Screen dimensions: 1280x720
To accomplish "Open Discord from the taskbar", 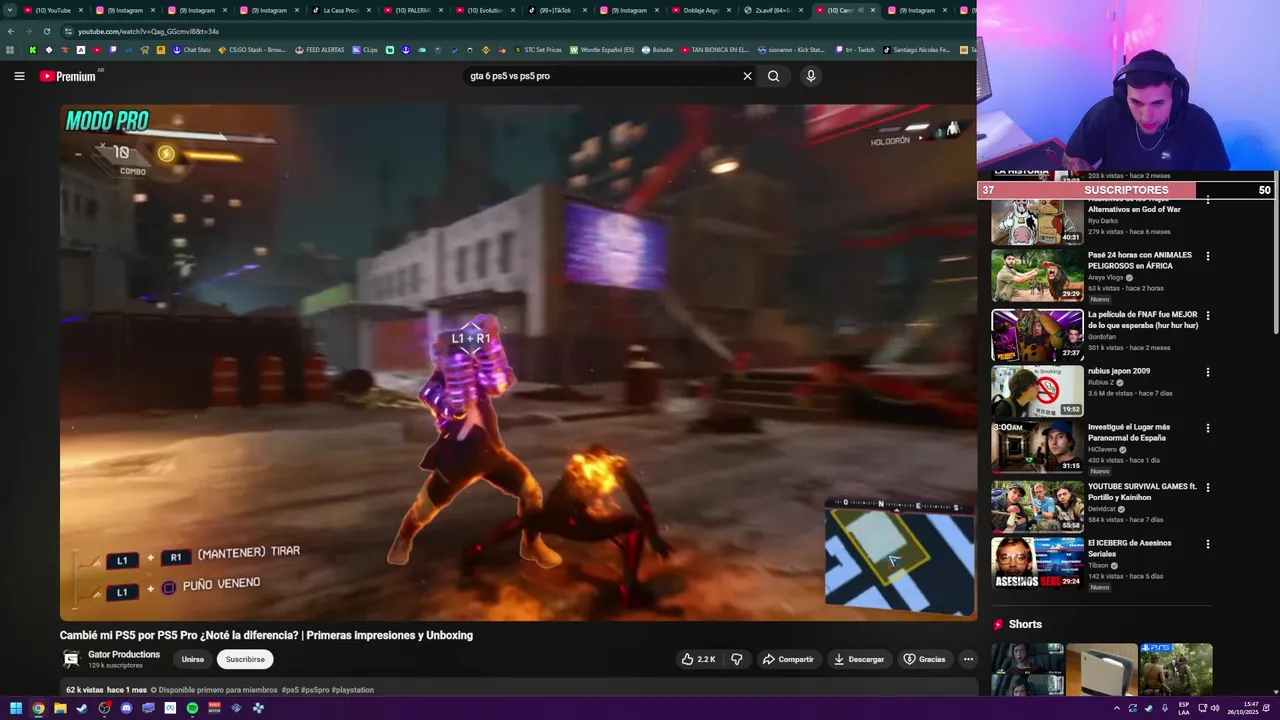I will (126, 708).
